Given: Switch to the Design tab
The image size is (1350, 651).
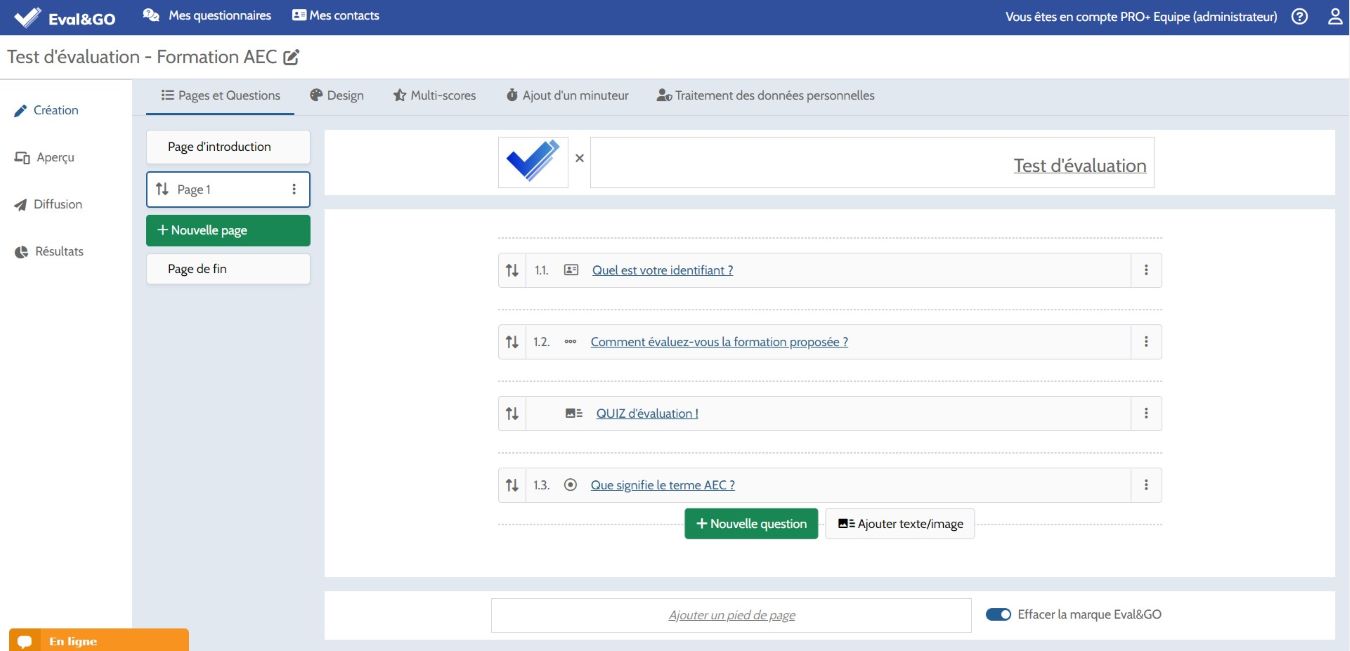Looking at the screenshot, I should coord(336,96).
